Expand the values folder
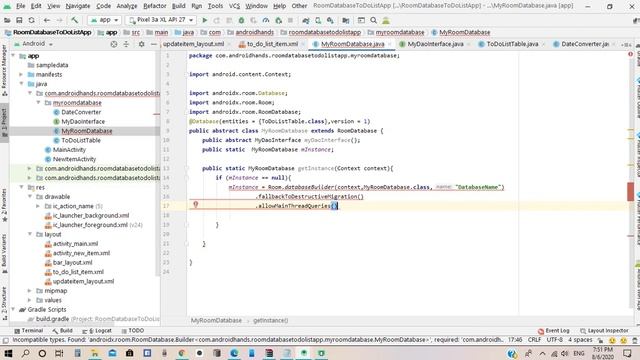 pyautogui.click(x=30, y=300)
